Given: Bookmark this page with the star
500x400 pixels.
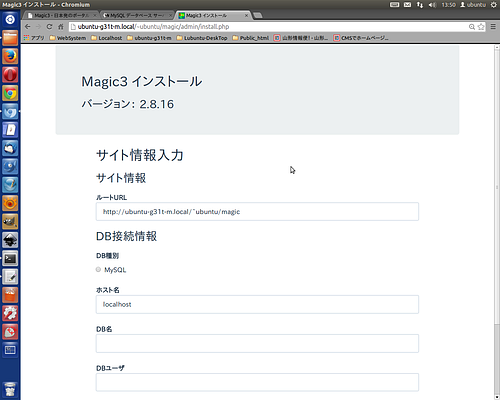Looking at the screenshot, I should [481, 27].
